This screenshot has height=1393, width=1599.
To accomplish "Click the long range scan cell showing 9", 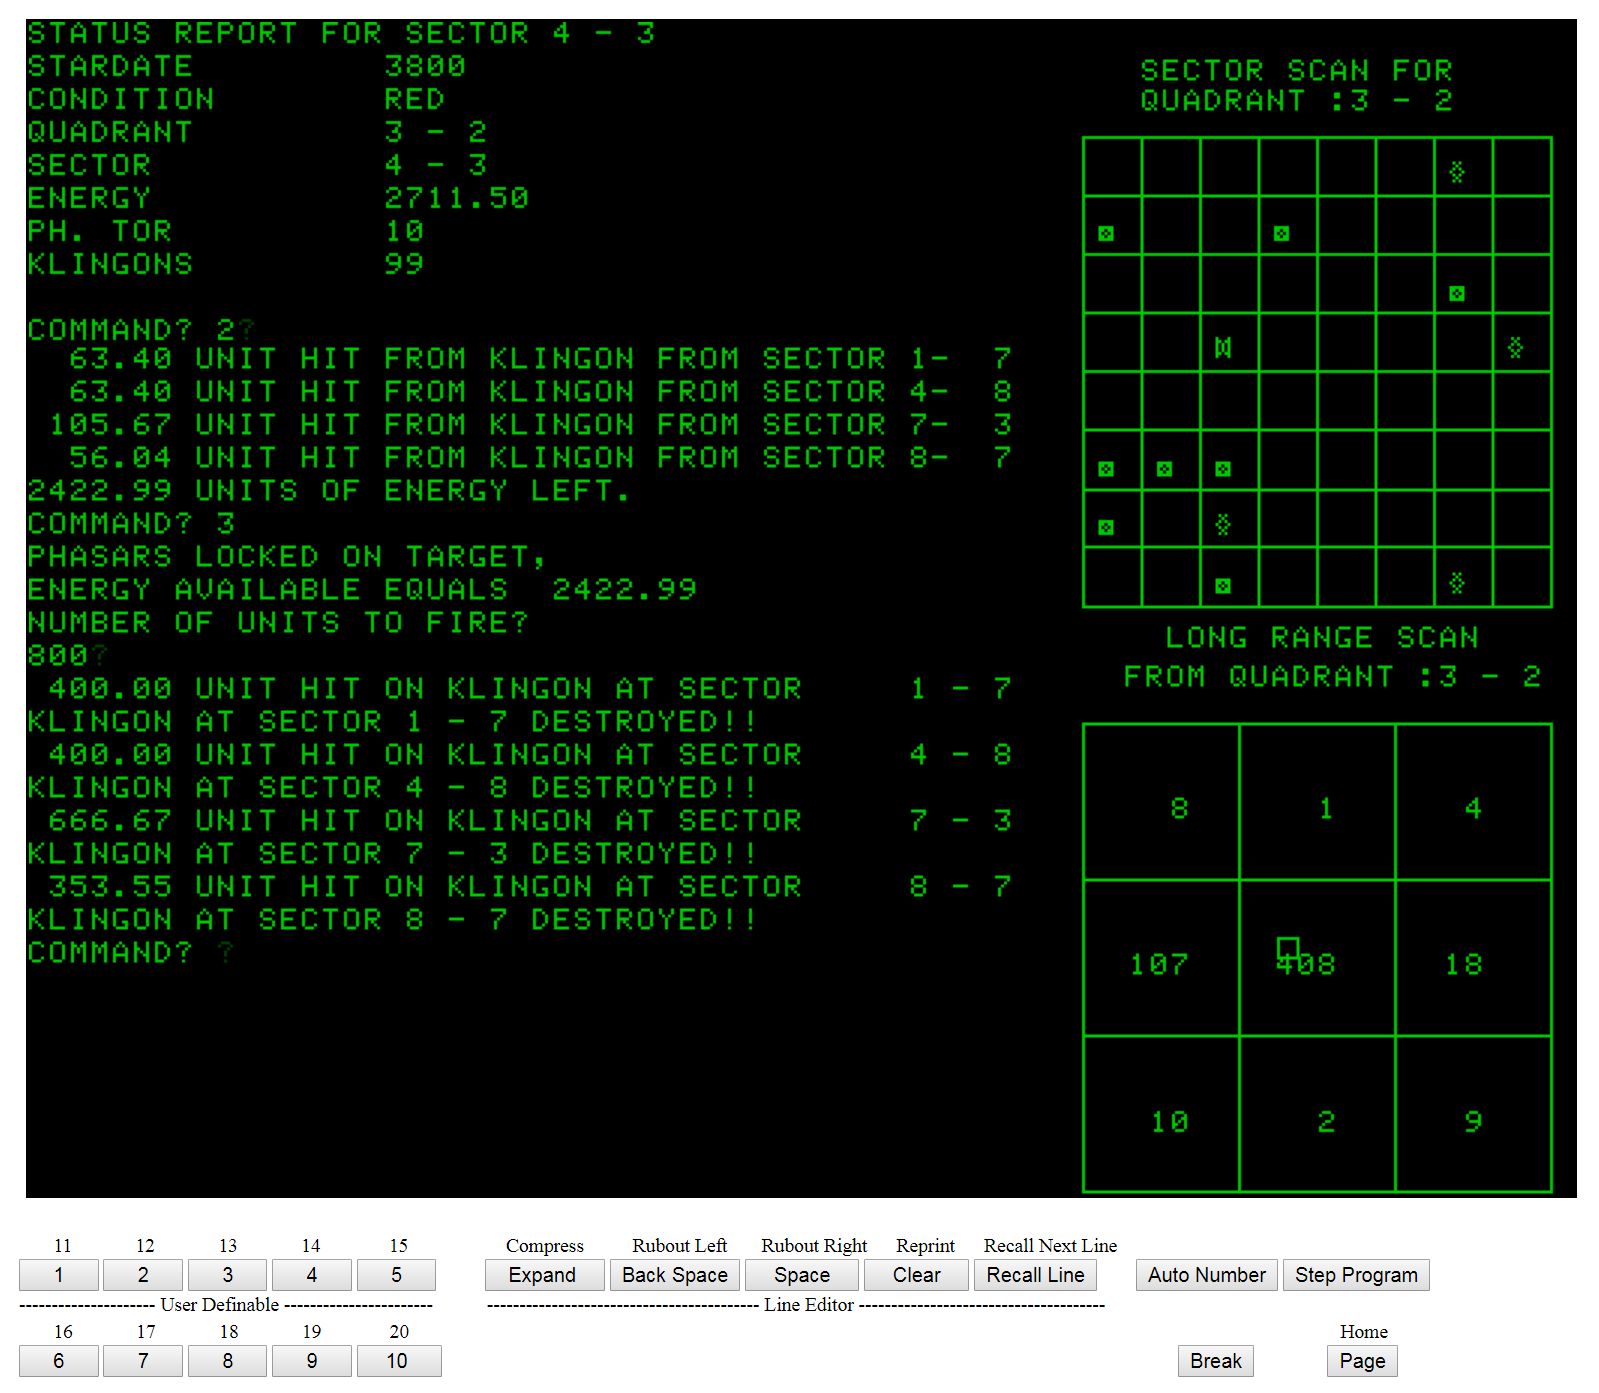I will coord(1473,1114).
